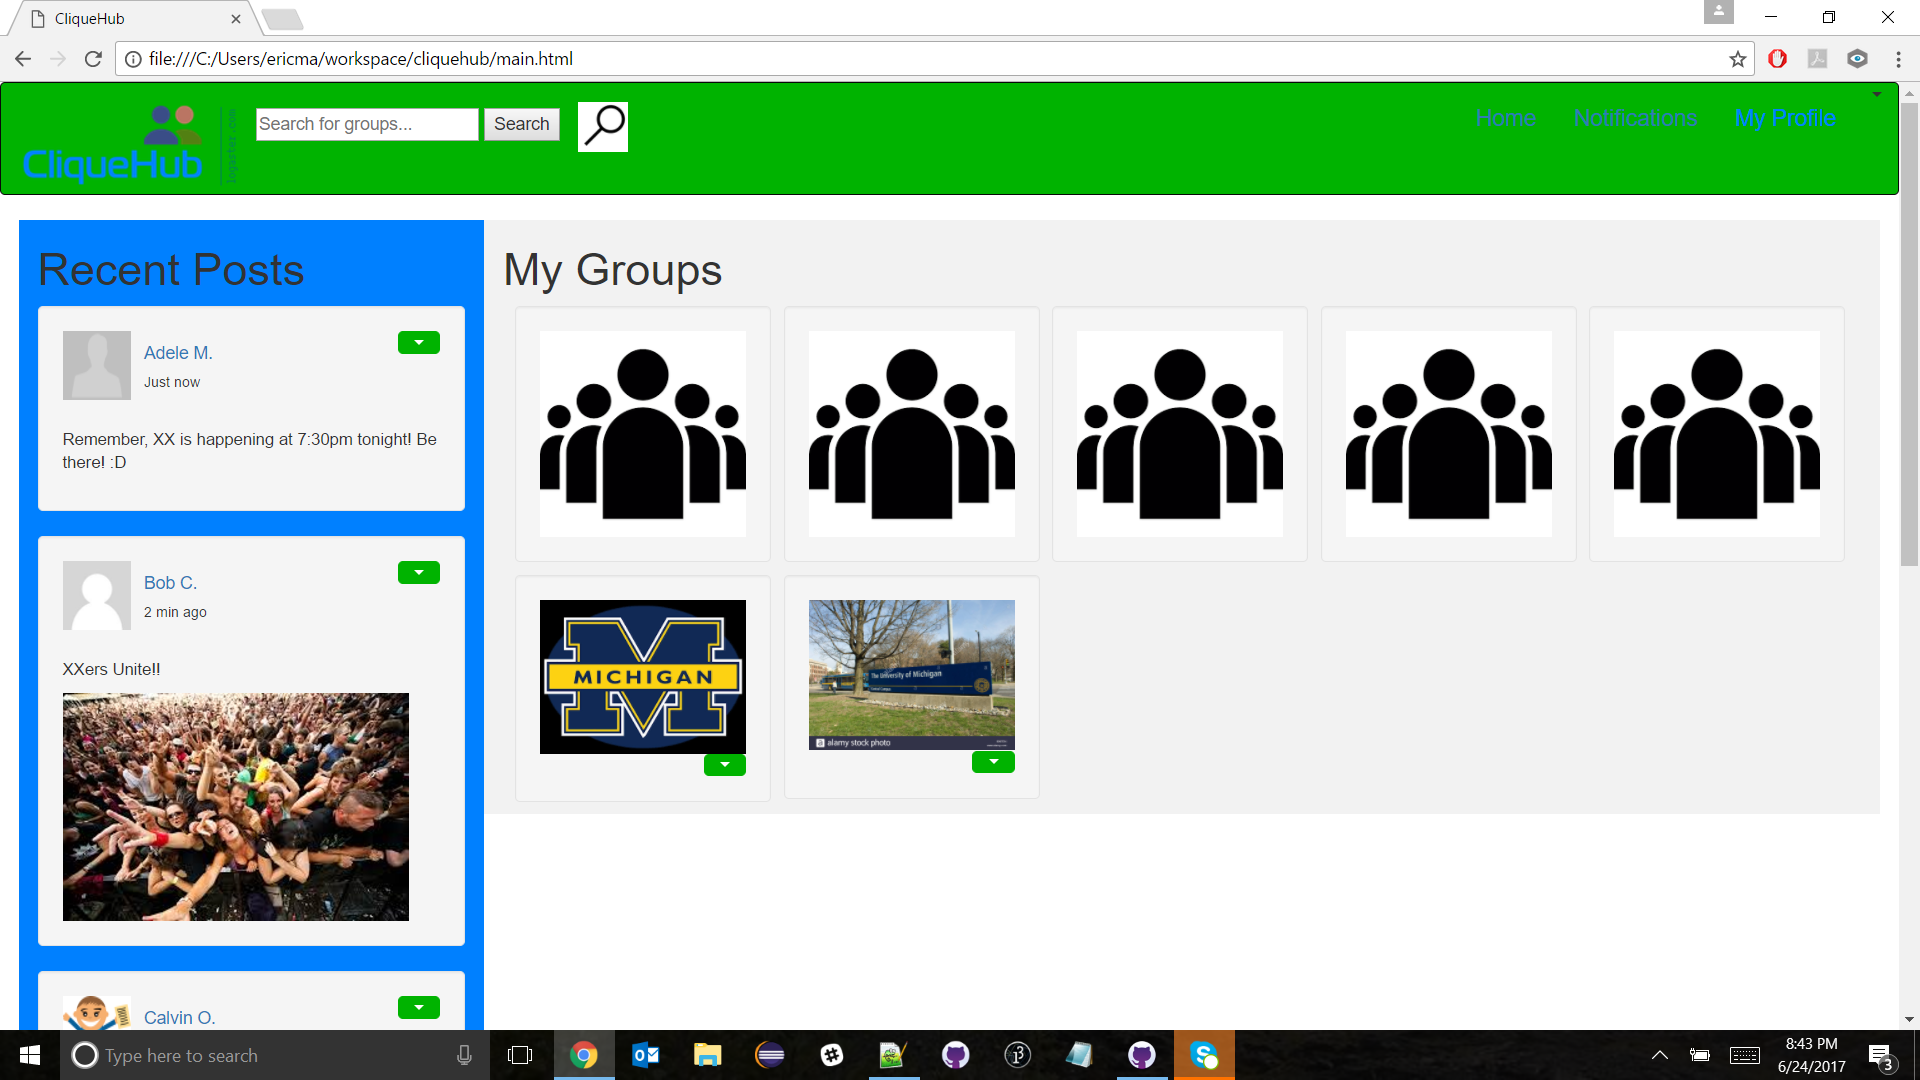Viewport: 1920px width, 1080px height.
Task: Open Notifications in navigation bar
Action: point(1635,118)
